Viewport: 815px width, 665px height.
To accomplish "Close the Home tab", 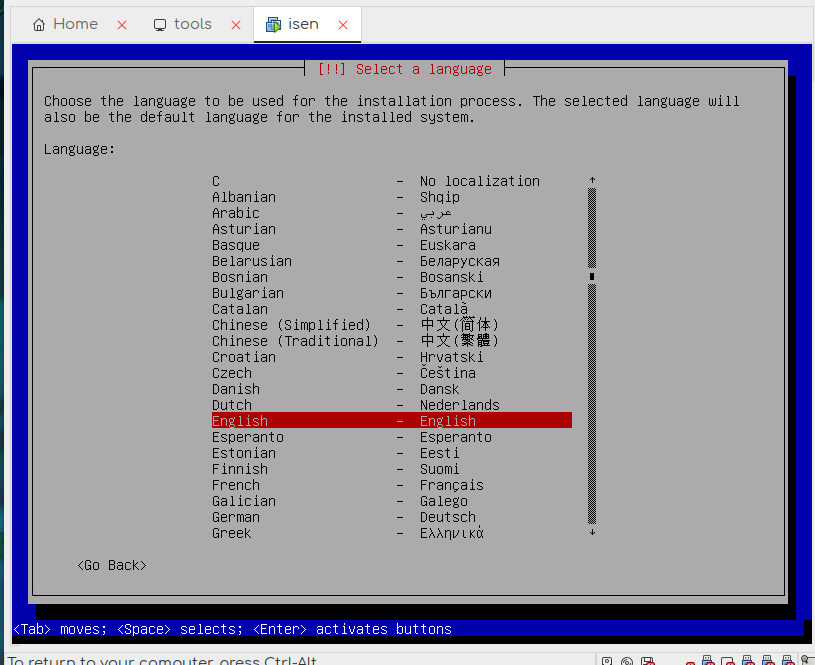I will (122, 25).
